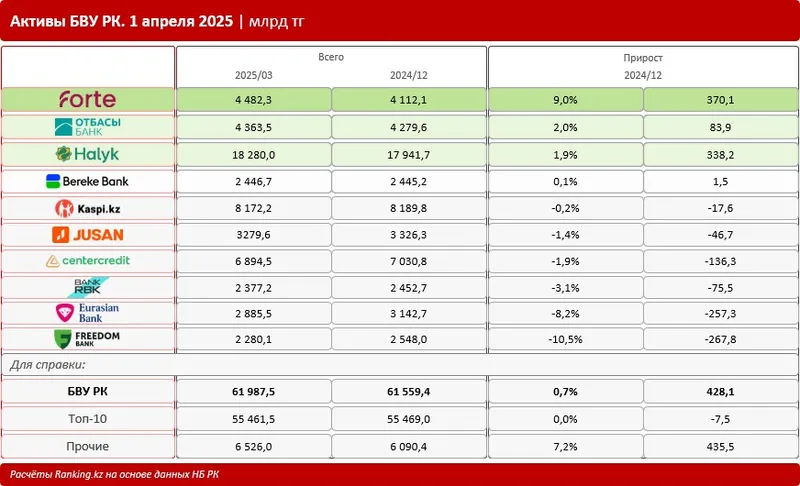Select the 'Топ-10' row label

tap(87, 420)
